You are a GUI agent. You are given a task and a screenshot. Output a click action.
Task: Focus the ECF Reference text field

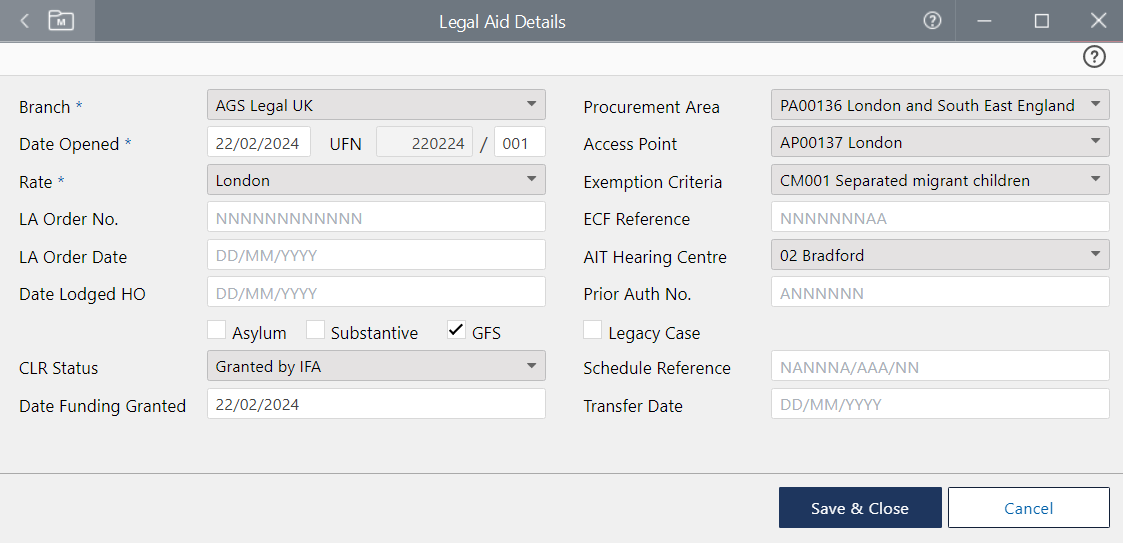tap(939, 217)
